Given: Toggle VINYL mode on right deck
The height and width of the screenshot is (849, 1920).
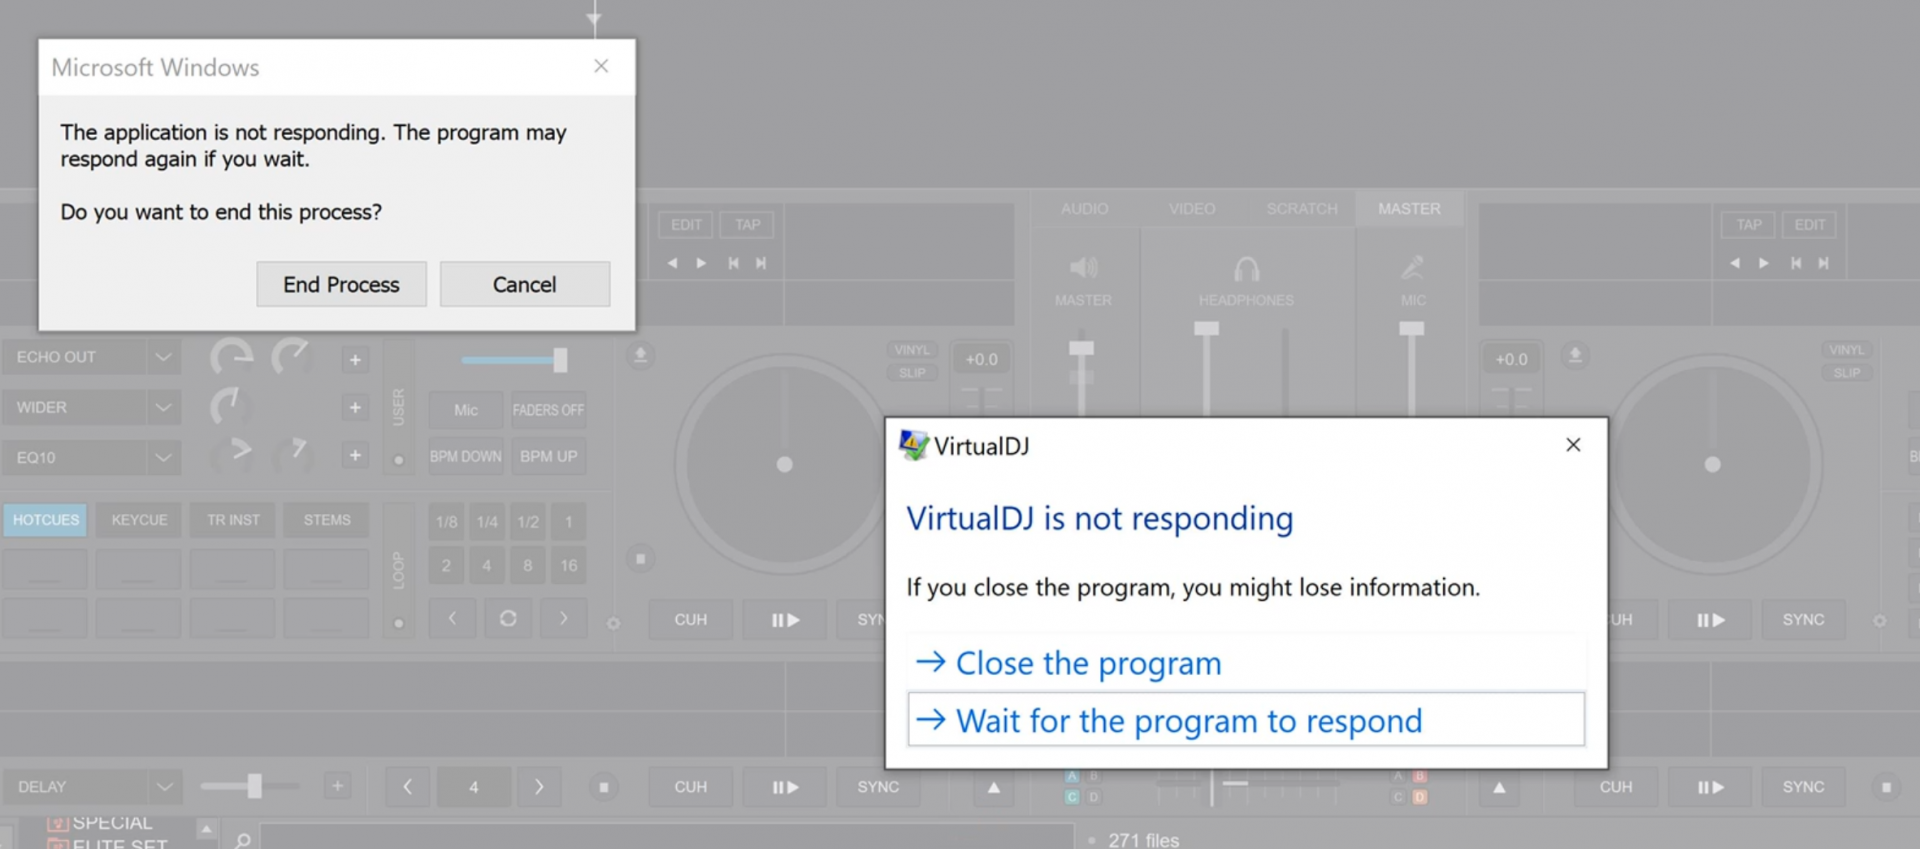Looking at the screenshot, I should [1846, 350].
